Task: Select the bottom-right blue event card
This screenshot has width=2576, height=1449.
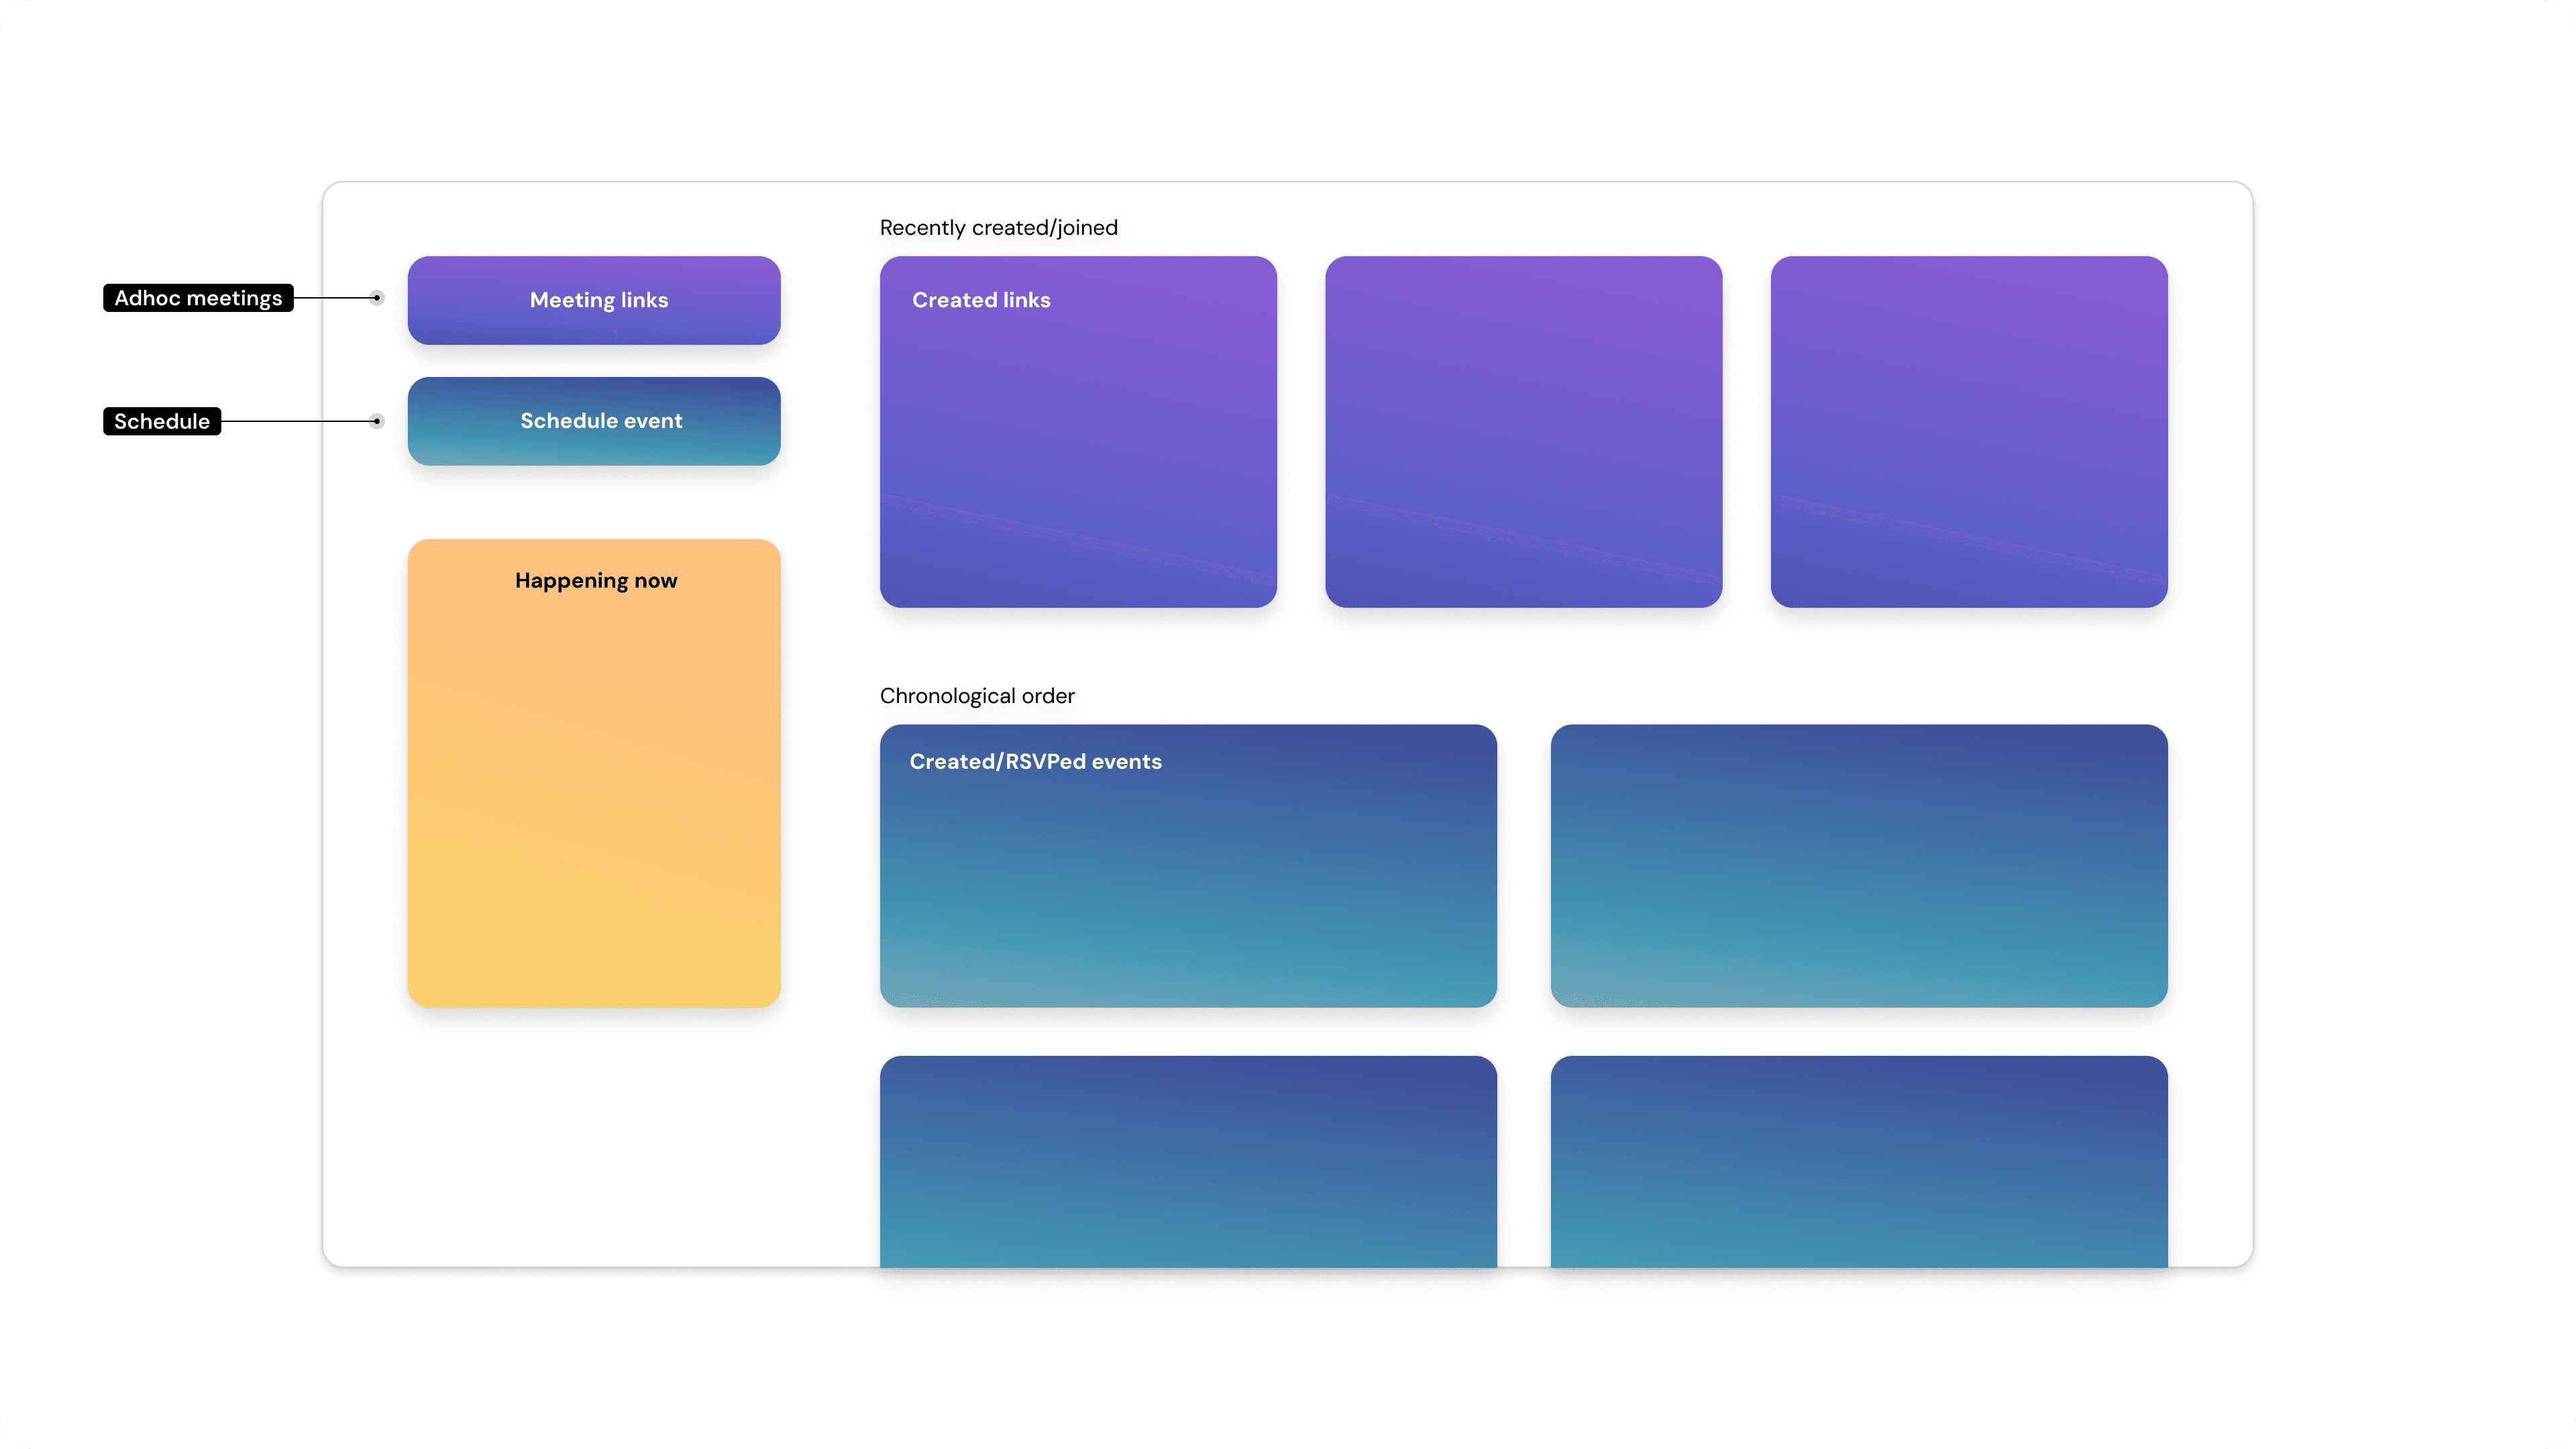Action: coord(1858,1160)
